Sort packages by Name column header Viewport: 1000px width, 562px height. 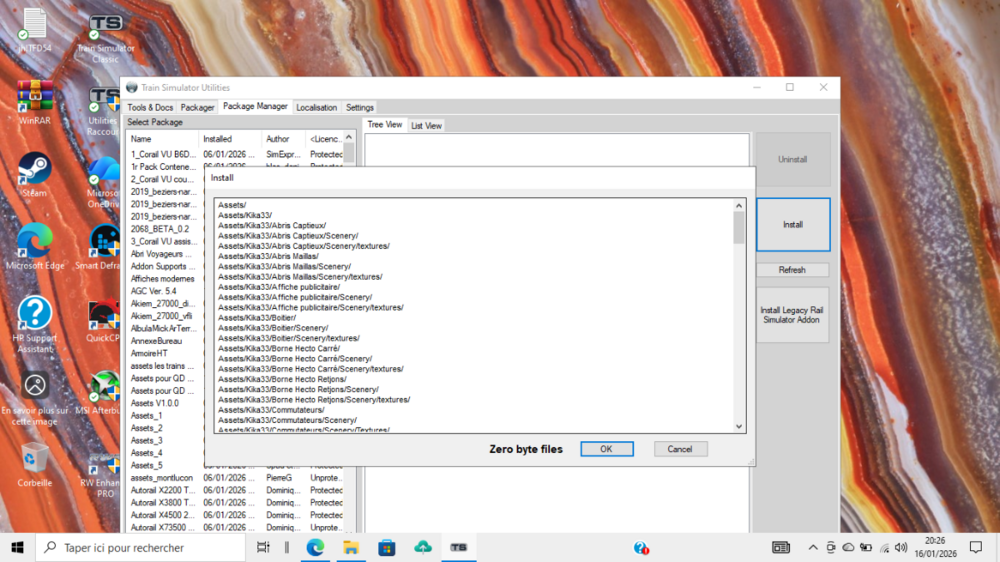(x=162, y=139)
